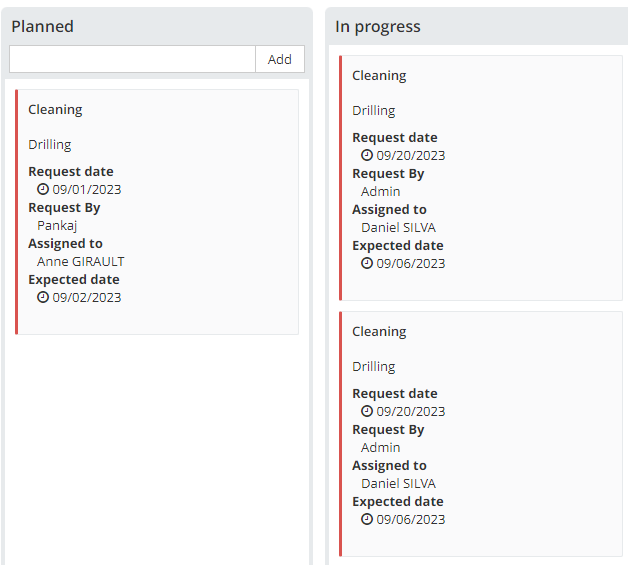This screenshot has height=565, width=628.
Task: Click Admin requester in bottom In progress card
Action: click(x=381, y=447)
